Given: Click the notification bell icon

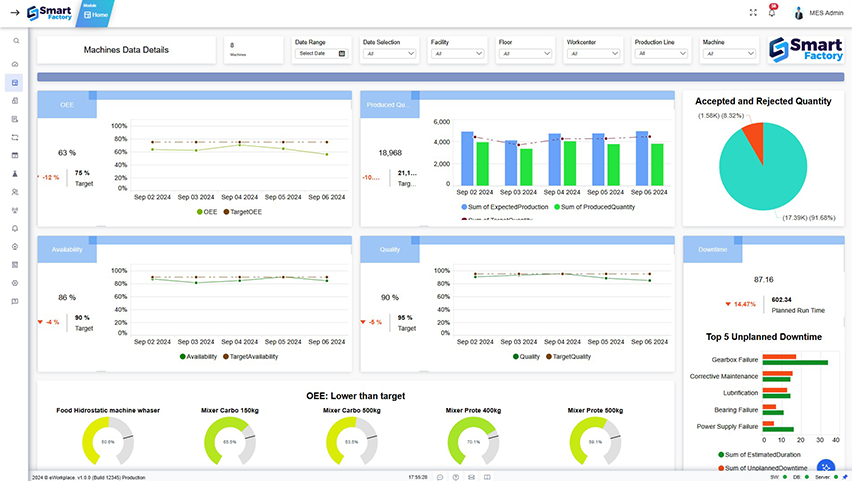Looking at the screenshot, I should [772, 13].
